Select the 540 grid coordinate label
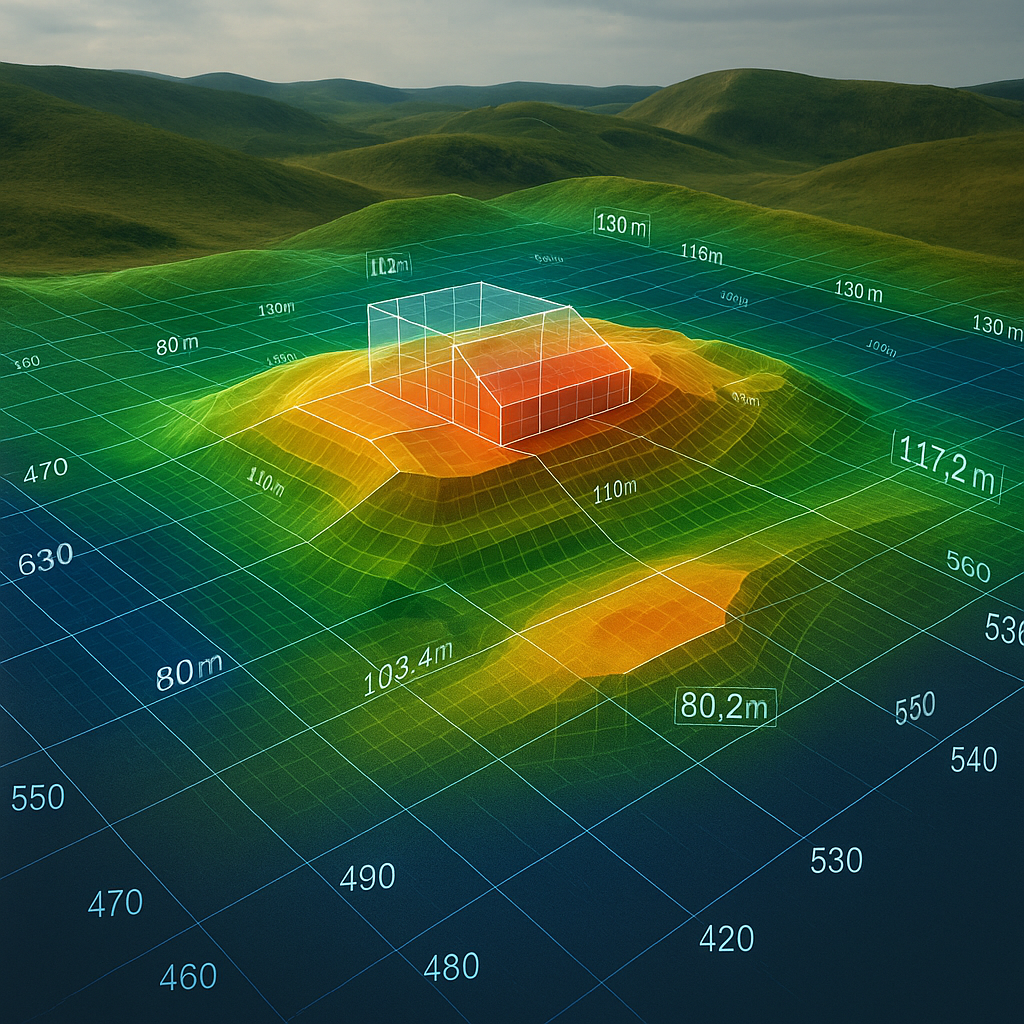The image size is (1024, 1024). 974,760
